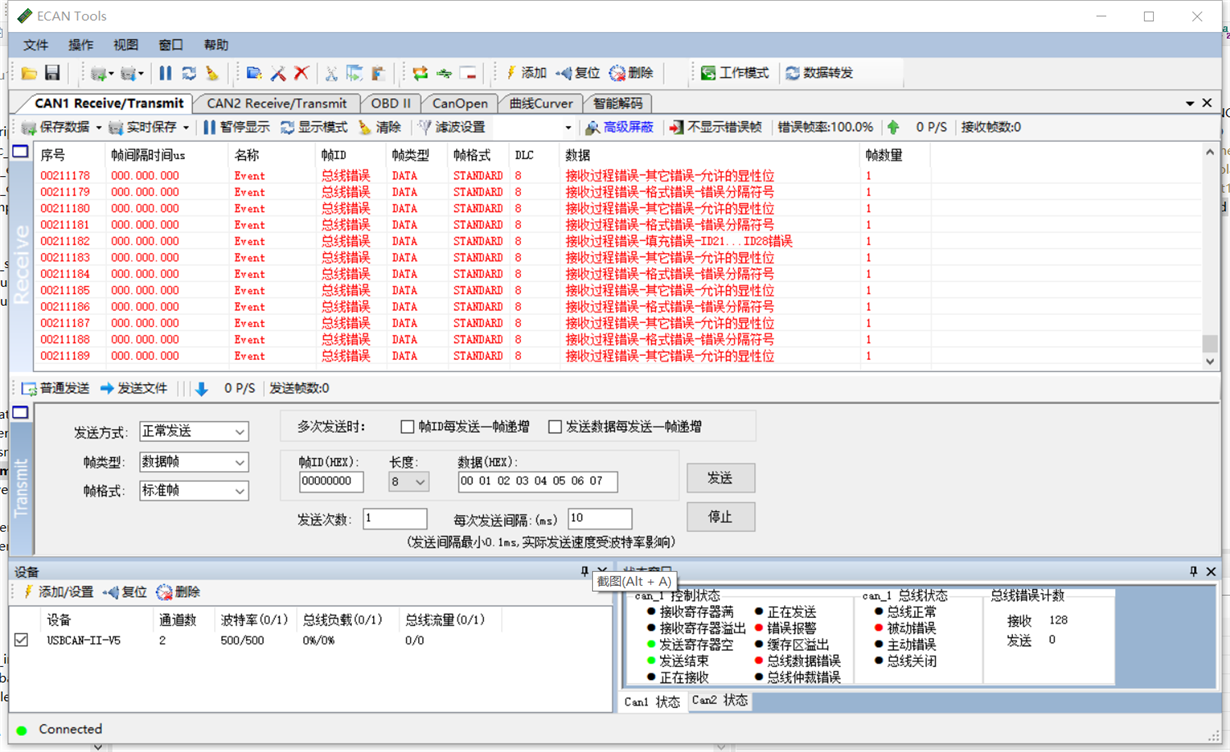Click the blue square icon above the Transmit label
Image resolution: width=1230 pixels, height=752 pixels.
[20, 412]
